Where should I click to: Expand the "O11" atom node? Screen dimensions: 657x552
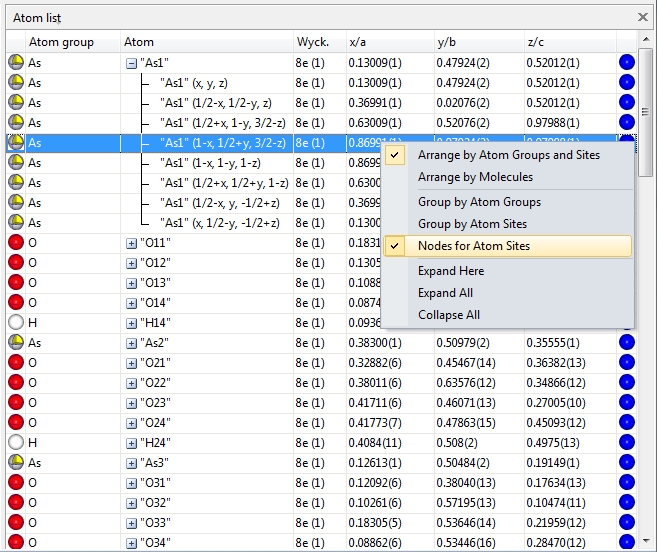click(131, 243)
